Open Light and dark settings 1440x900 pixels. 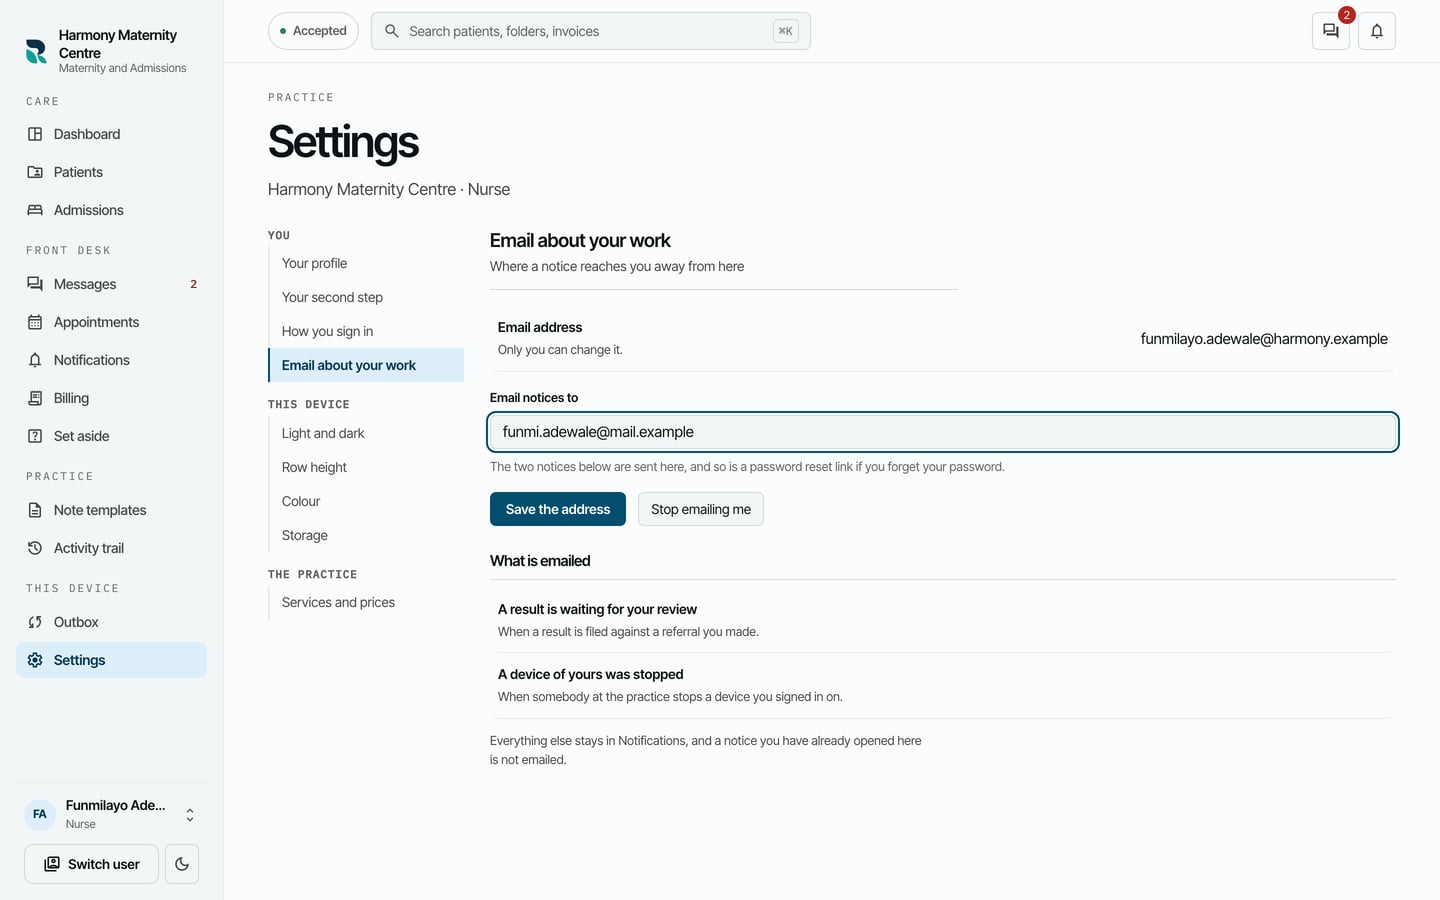point(366,433)
